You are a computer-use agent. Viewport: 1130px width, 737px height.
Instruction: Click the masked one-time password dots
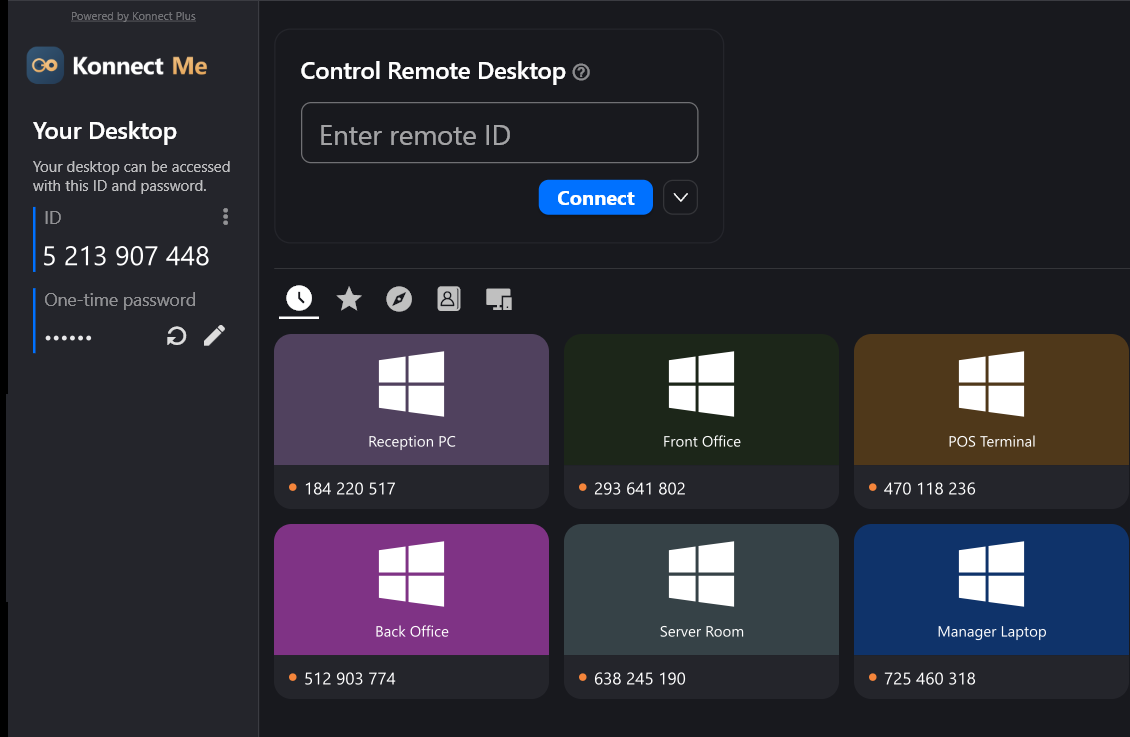[x=68, y=337]
